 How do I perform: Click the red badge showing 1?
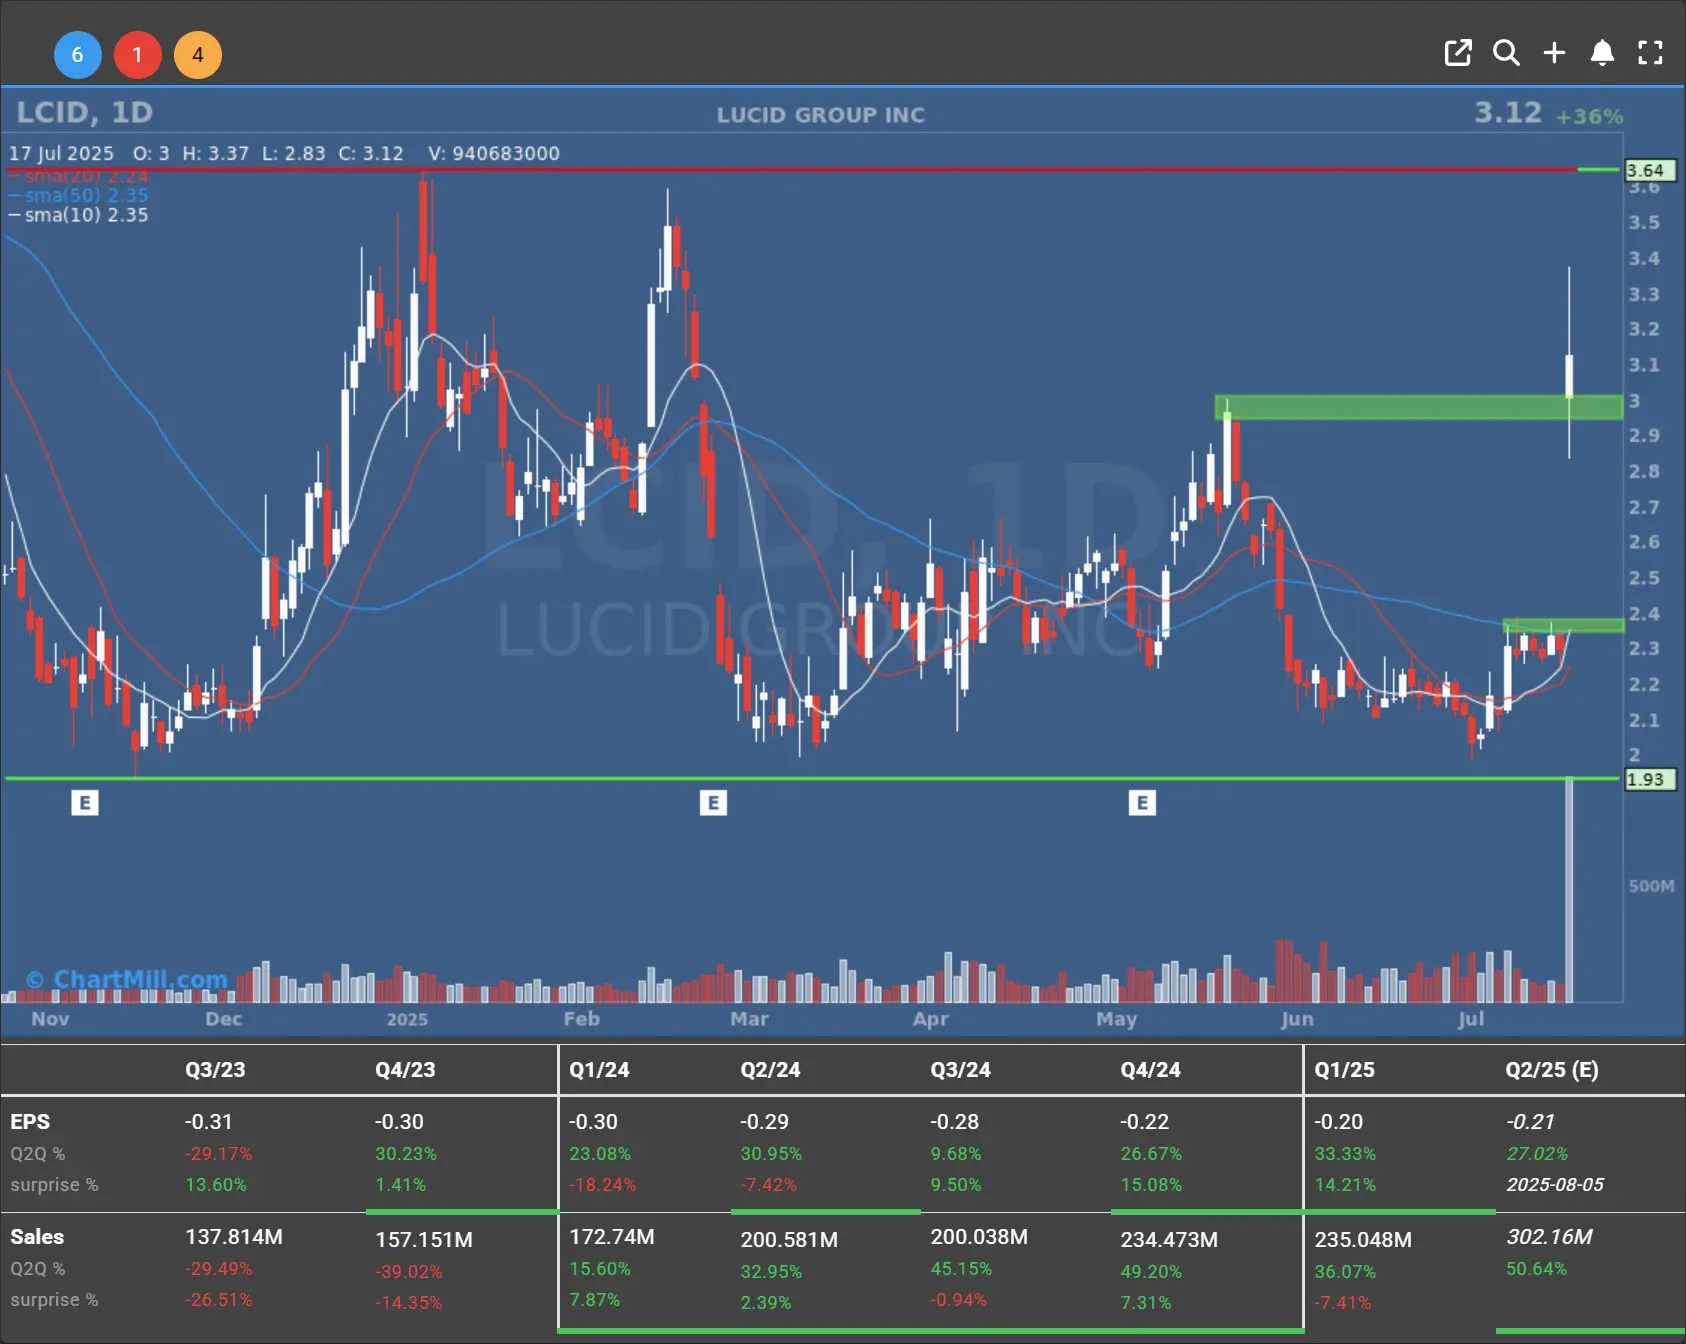137,55
